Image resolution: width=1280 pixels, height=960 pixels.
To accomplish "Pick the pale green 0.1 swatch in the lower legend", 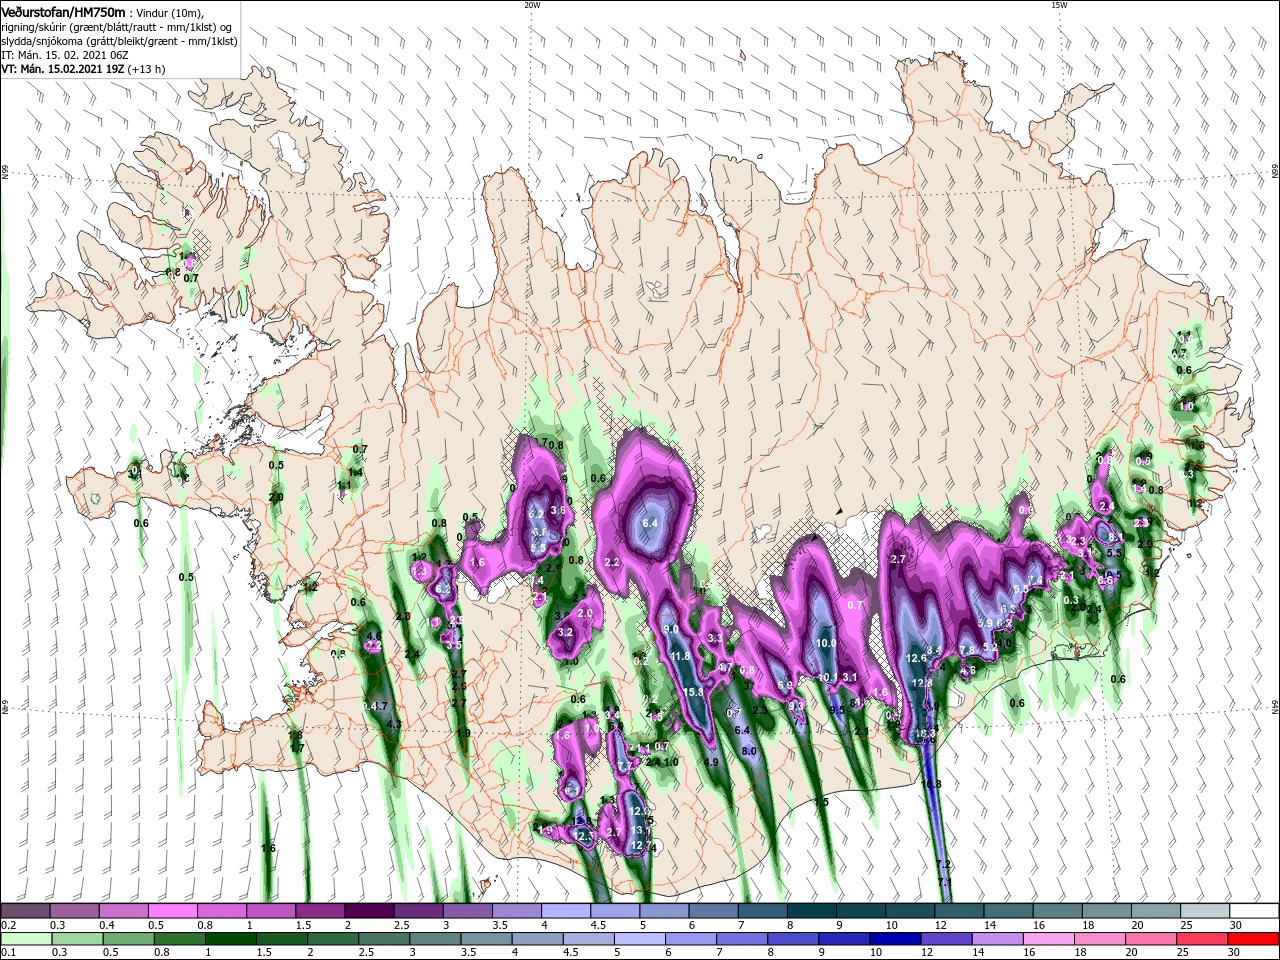I will [x=25, y=940].
